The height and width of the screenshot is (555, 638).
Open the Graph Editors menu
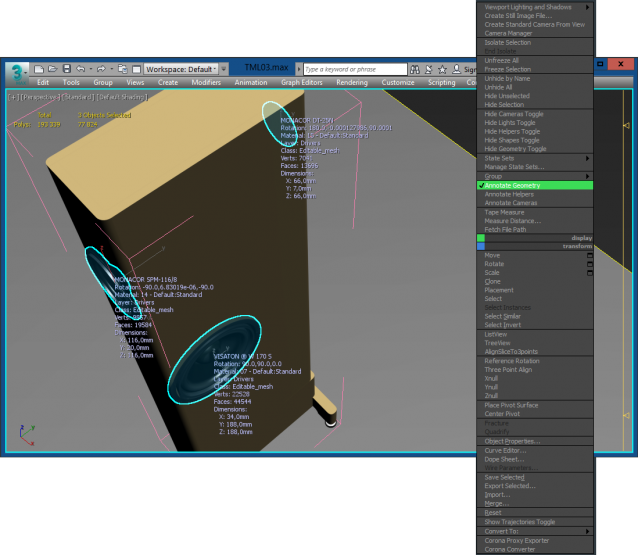(302, 83)
